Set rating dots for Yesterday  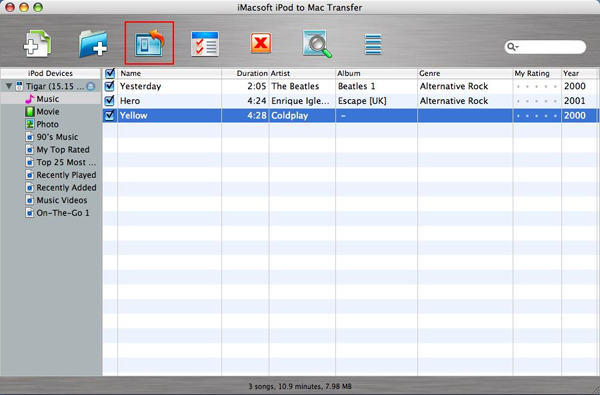(x=537, y=87)
